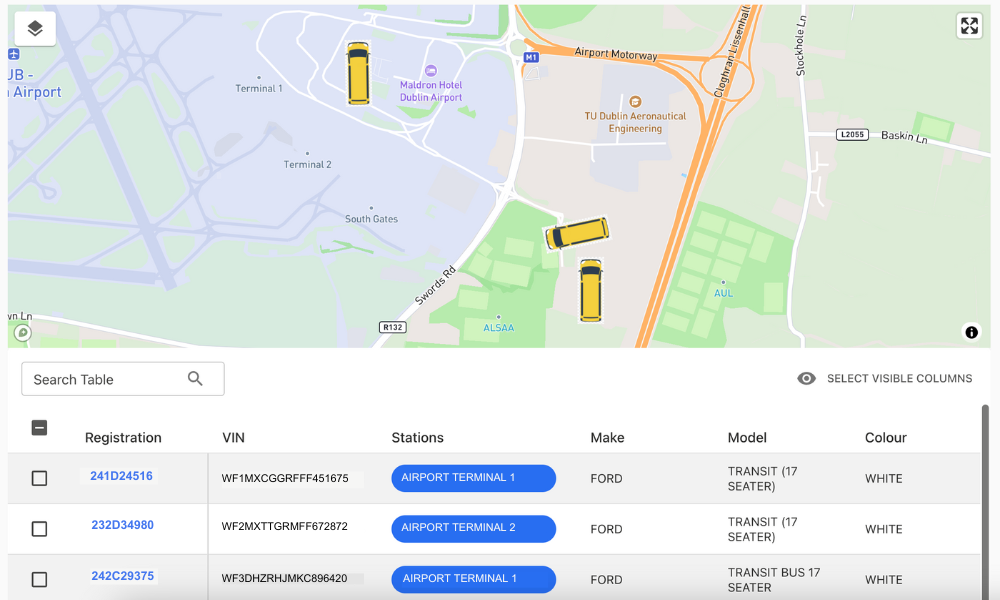Select the vertical bus below the roundabout

[591, 291]
